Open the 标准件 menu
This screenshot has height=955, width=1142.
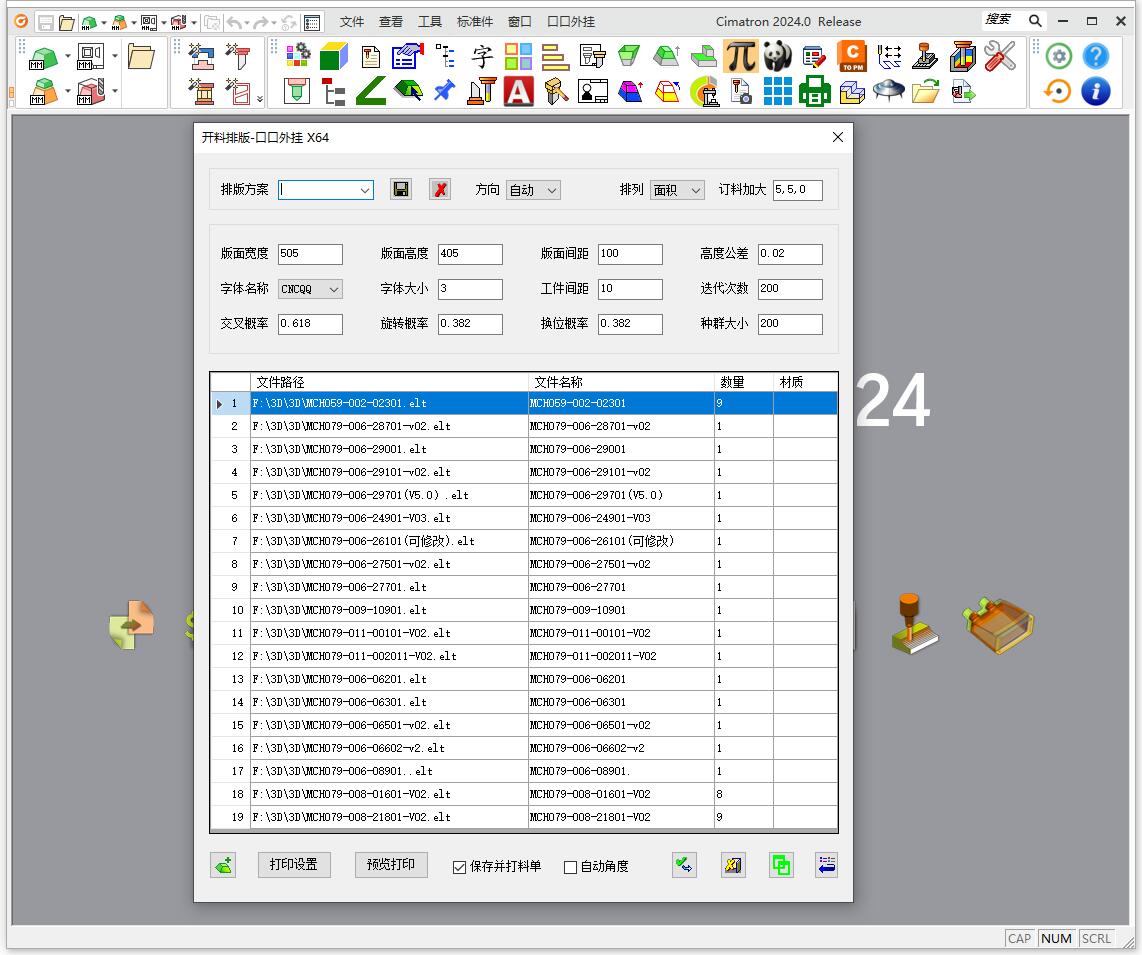(x=475, y=21)
